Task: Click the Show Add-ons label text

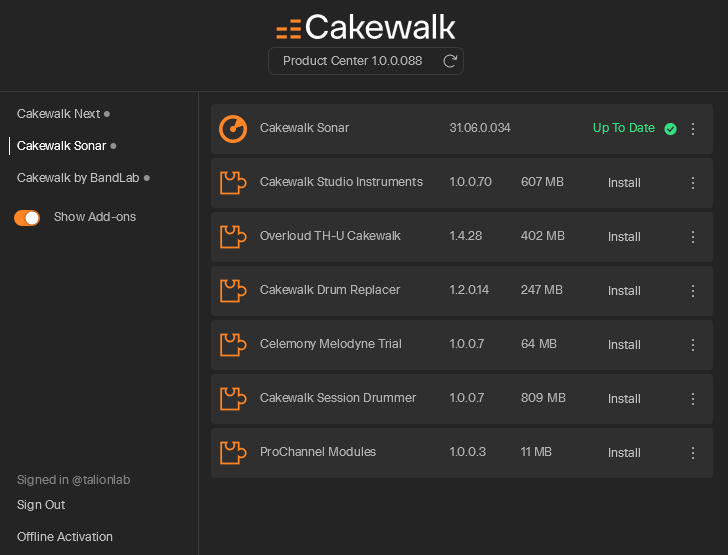Action: click(95, 217)
